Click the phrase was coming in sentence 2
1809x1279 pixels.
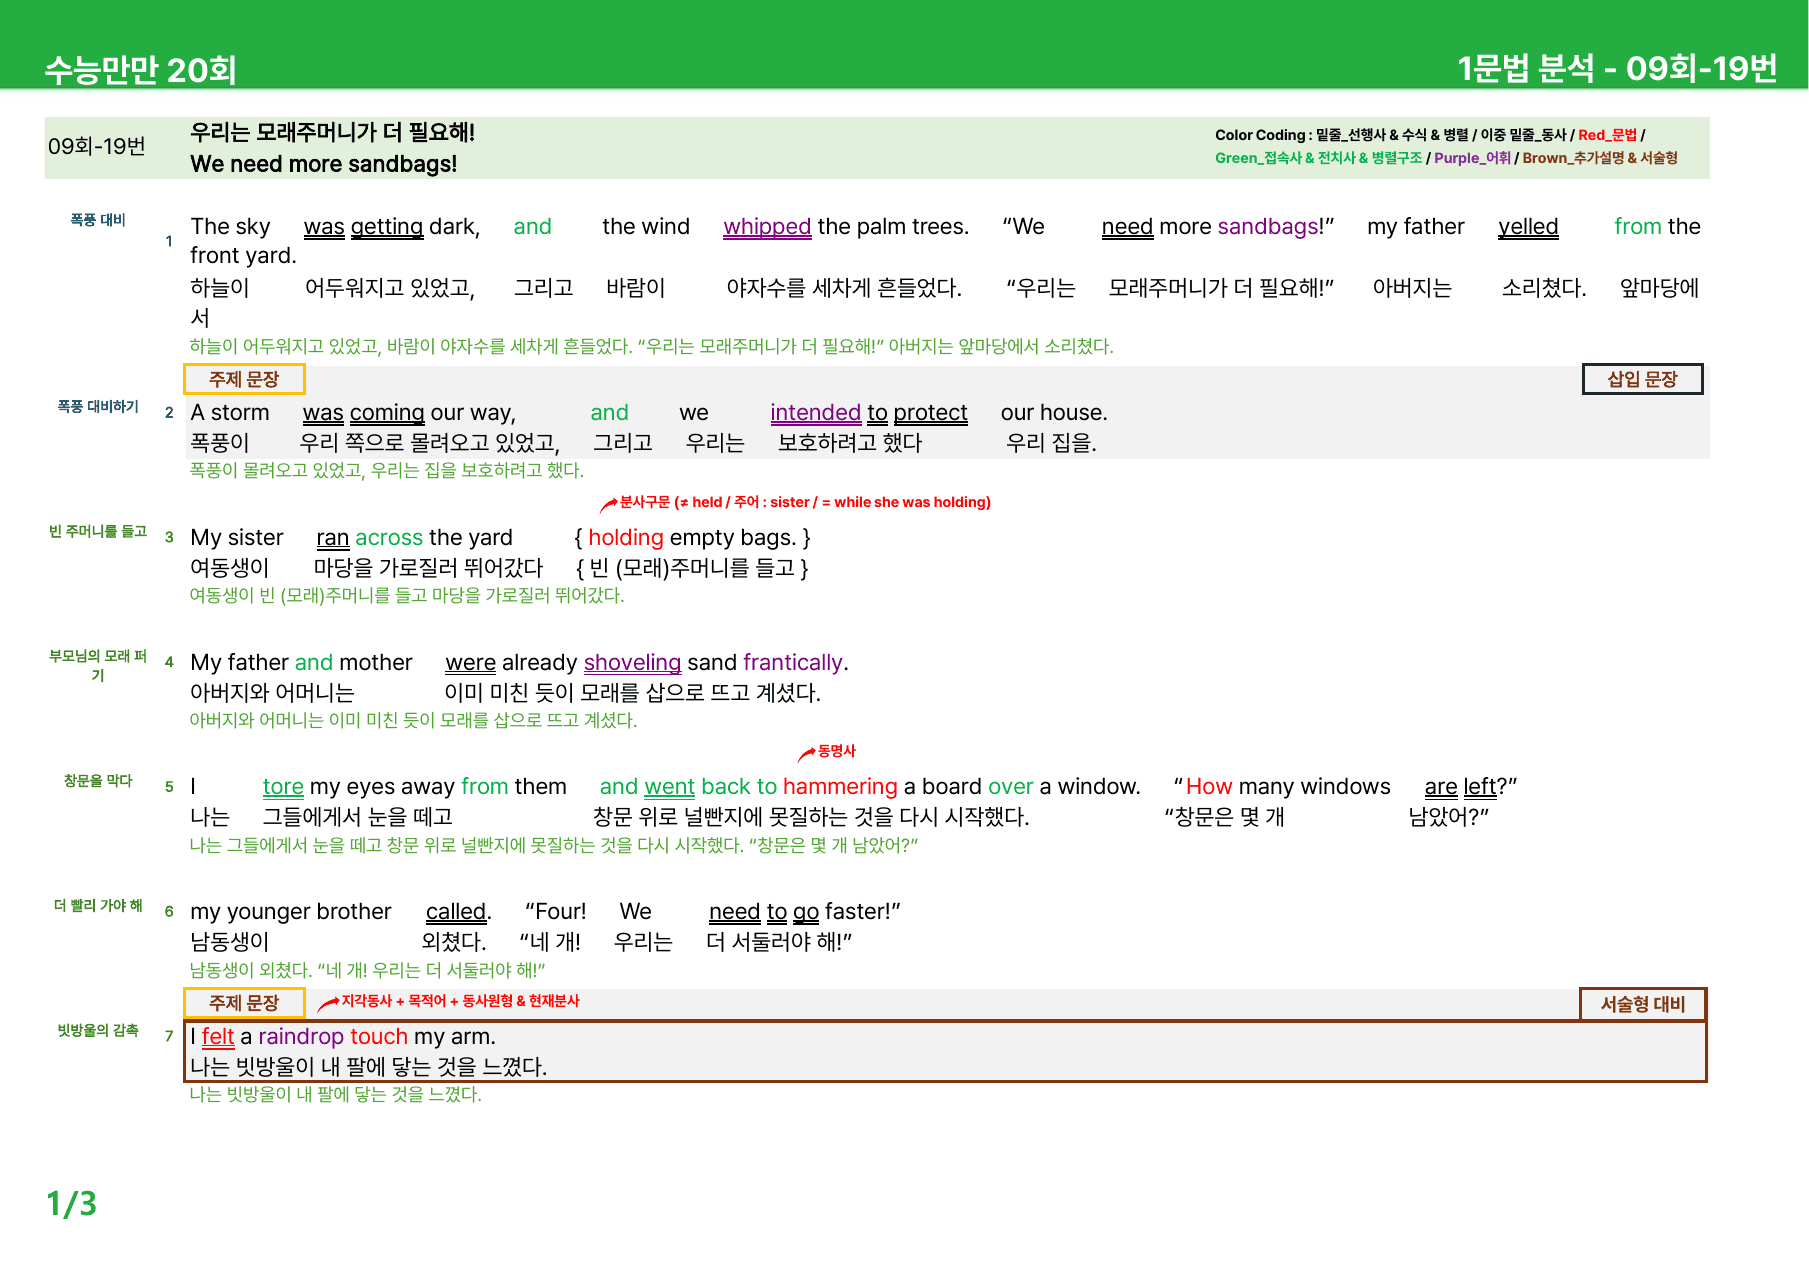364,413
